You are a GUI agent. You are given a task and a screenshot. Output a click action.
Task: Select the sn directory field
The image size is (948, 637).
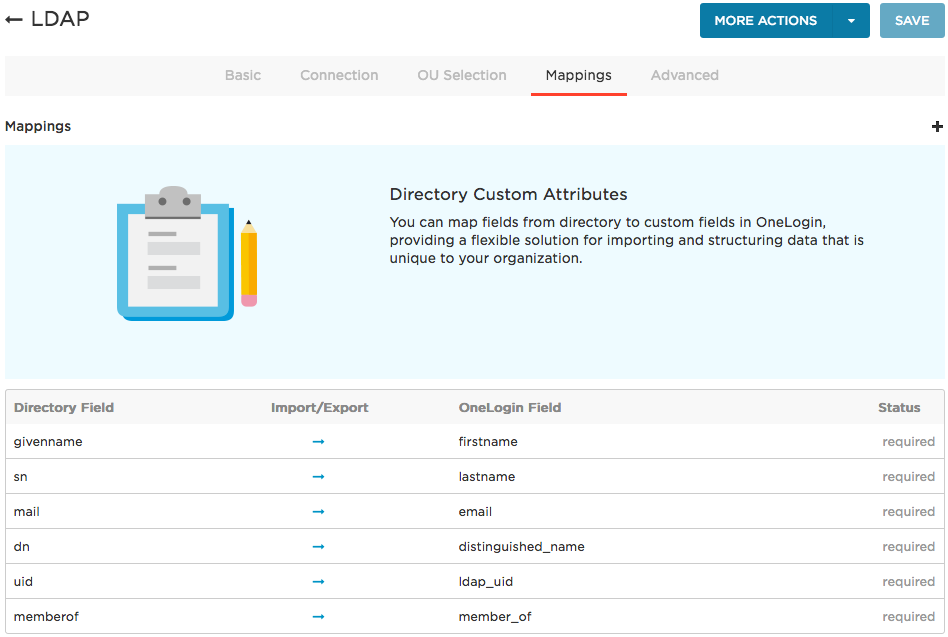21,477
